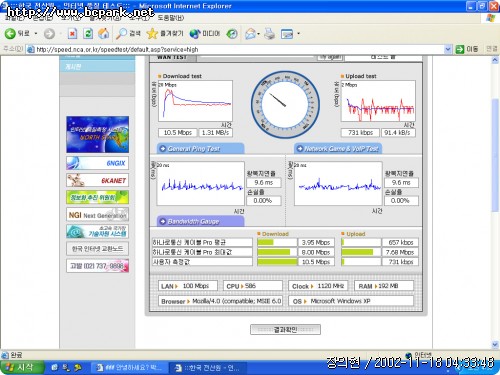The height and width of the screenshot is (375, 500).
Task: Open the 한국 인터넷 교환노드 banner link
Action: point(97,249)
